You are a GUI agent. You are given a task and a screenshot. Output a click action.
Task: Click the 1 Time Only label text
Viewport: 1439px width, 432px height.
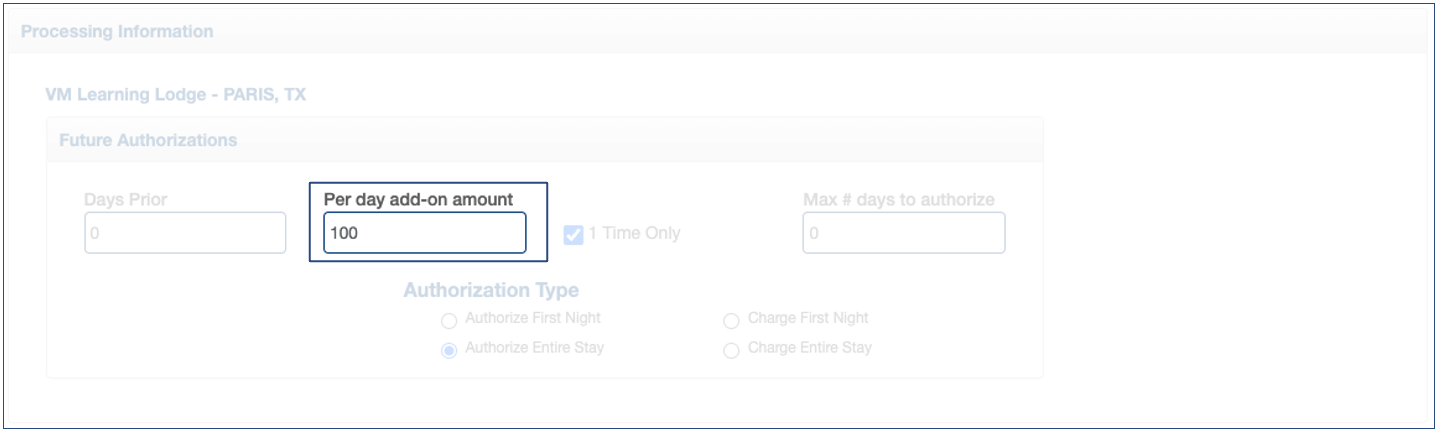point(634,234)
